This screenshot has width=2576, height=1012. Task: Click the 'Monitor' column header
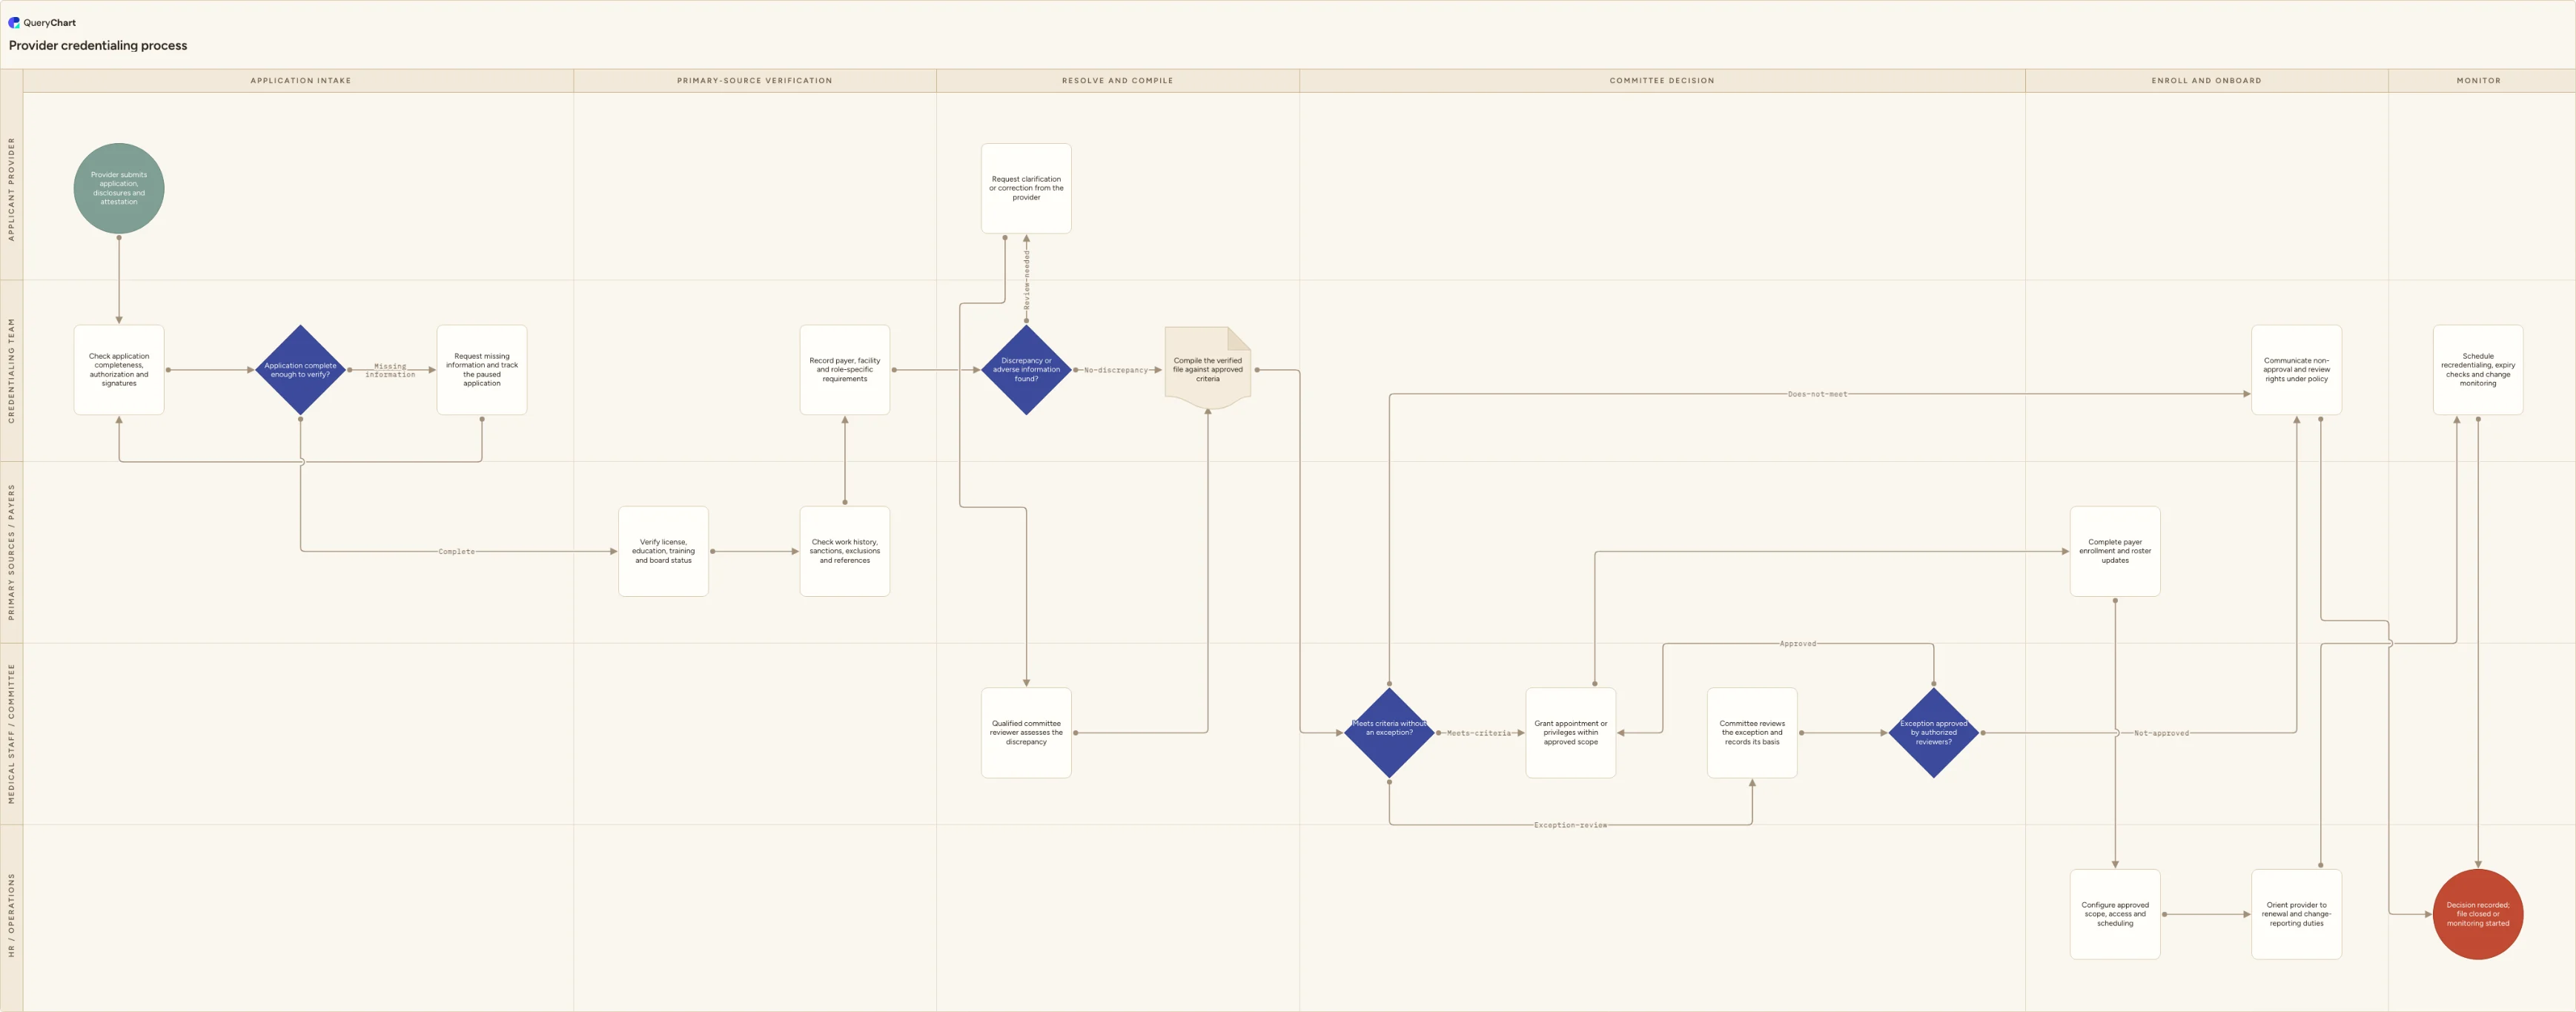[2478, 81]
